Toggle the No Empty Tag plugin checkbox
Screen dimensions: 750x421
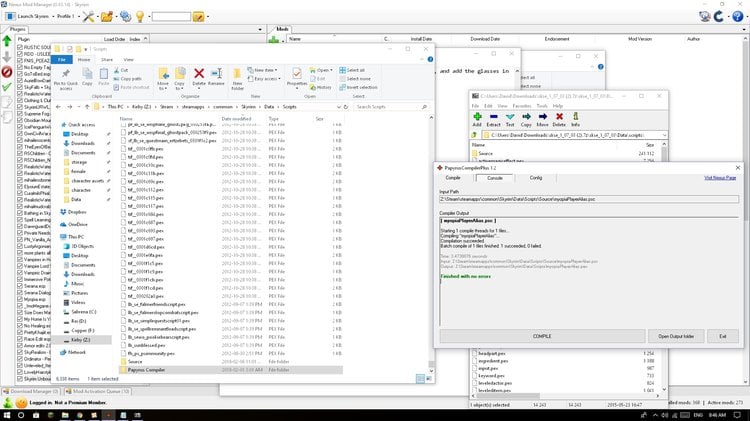tap(20, 67)
